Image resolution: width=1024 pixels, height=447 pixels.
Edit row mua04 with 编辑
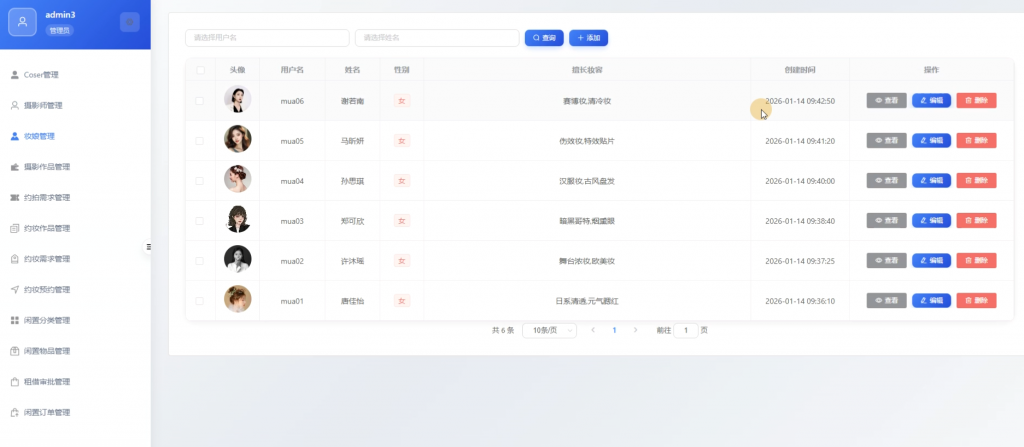[931, 180]
